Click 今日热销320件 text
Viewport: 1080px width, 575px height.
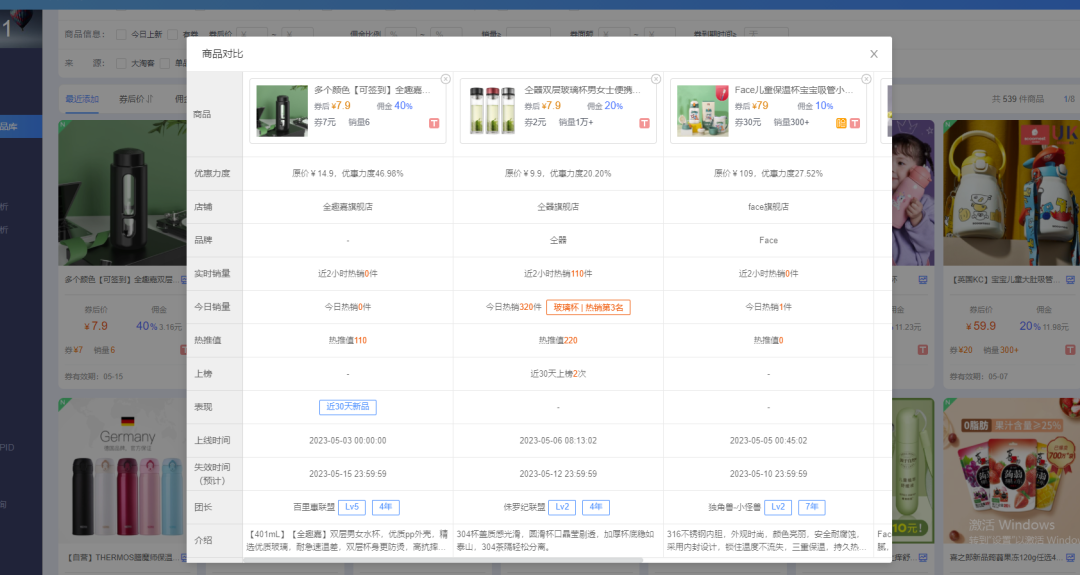[514, 307]
